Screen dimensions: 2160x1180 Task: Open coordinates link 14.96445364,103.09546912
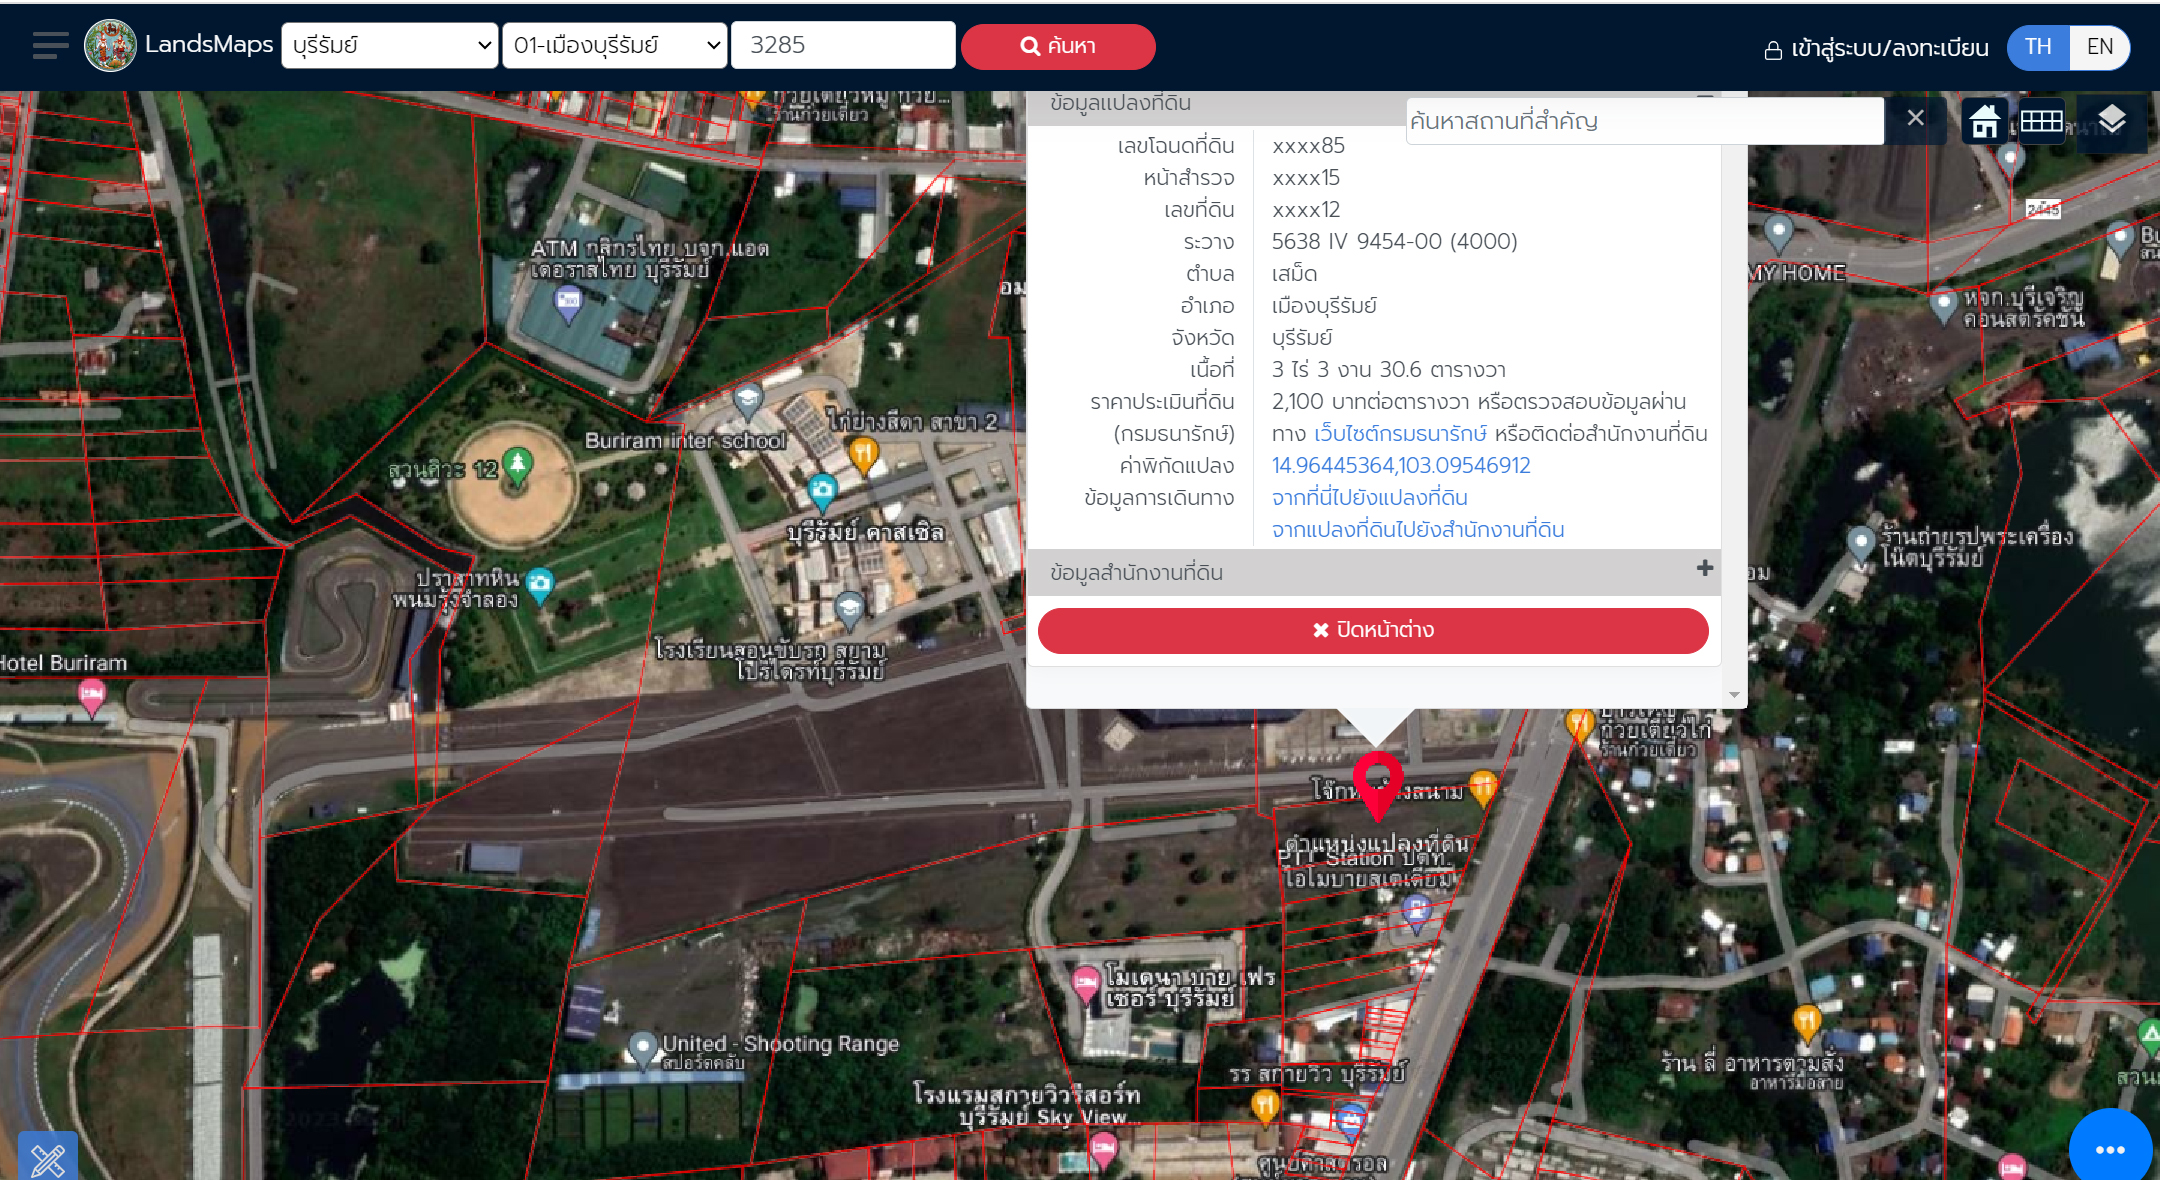click(1400, 466)
